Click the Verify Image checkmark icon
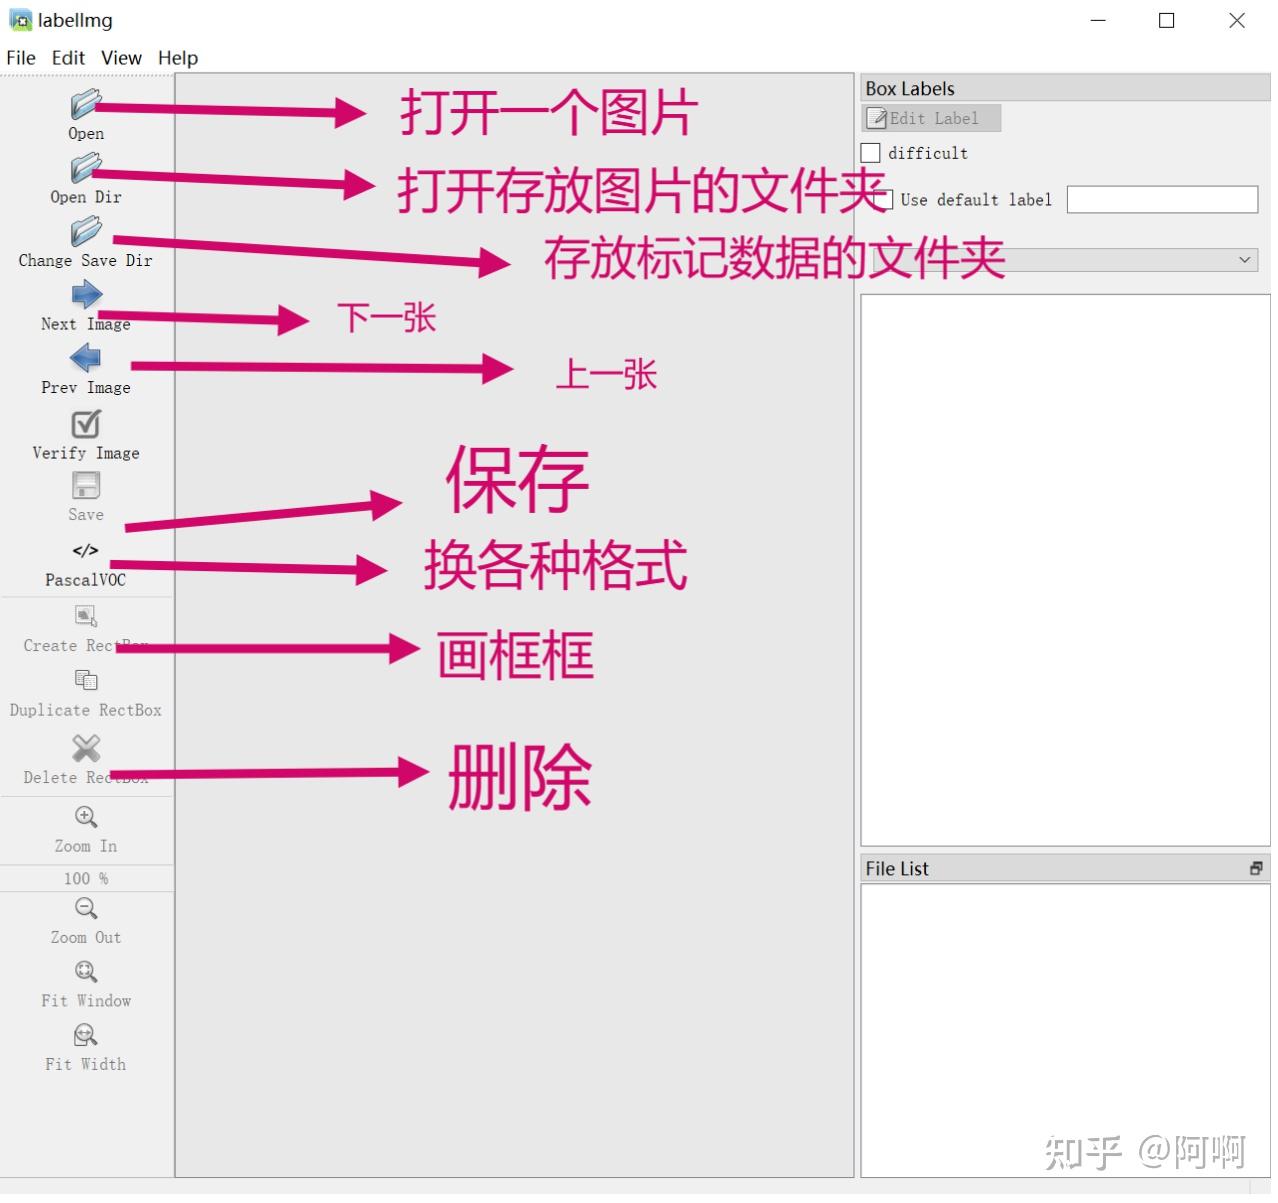 pyautogui.click(x=86, y=424)
